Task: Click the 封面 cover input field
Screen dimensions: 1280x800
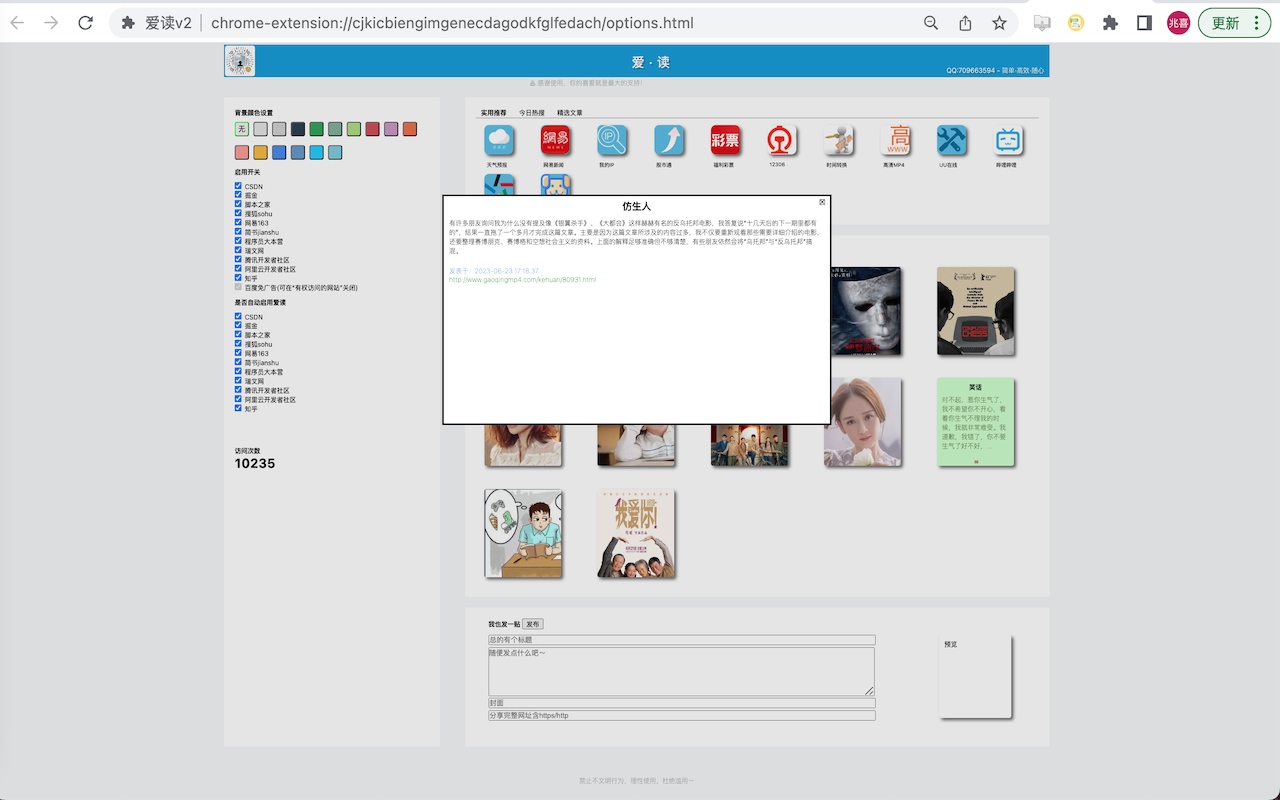Action: (x=682, y=703)
